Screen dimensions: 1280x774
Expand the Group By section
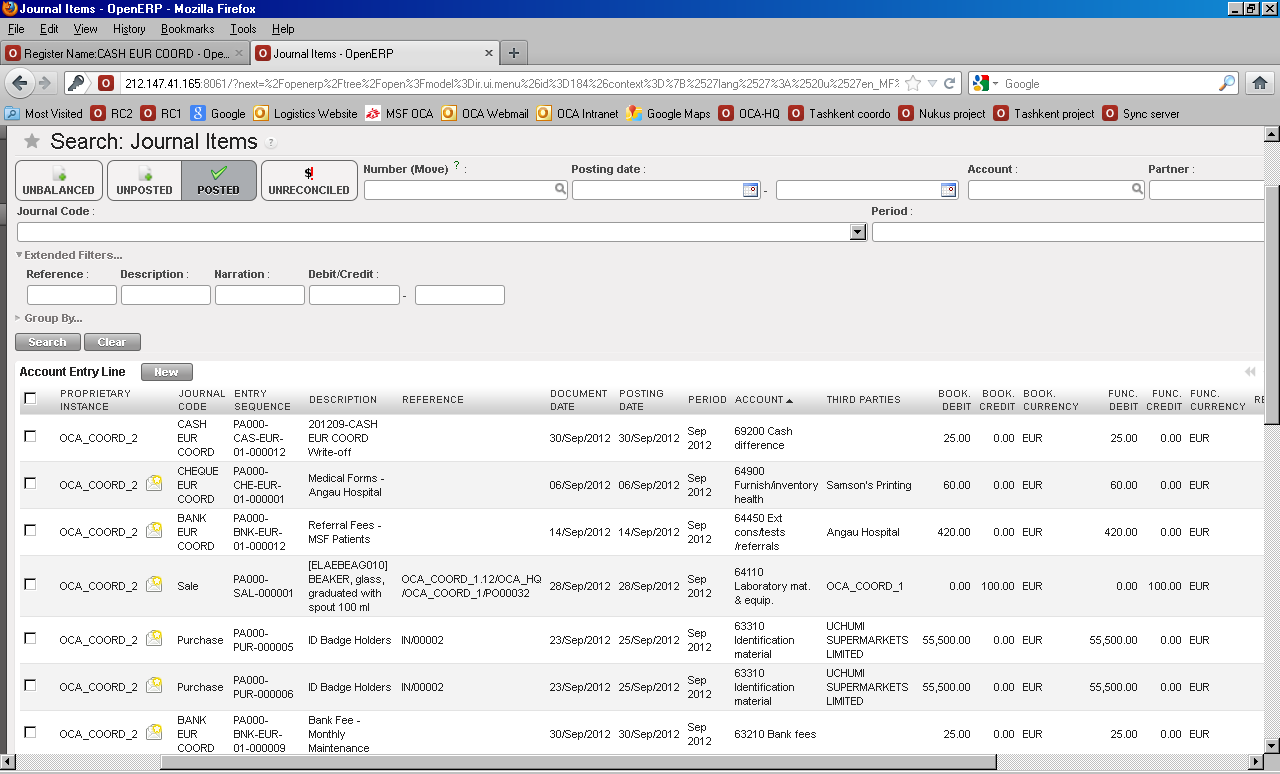pyautogui.click(x=52, y=318)
